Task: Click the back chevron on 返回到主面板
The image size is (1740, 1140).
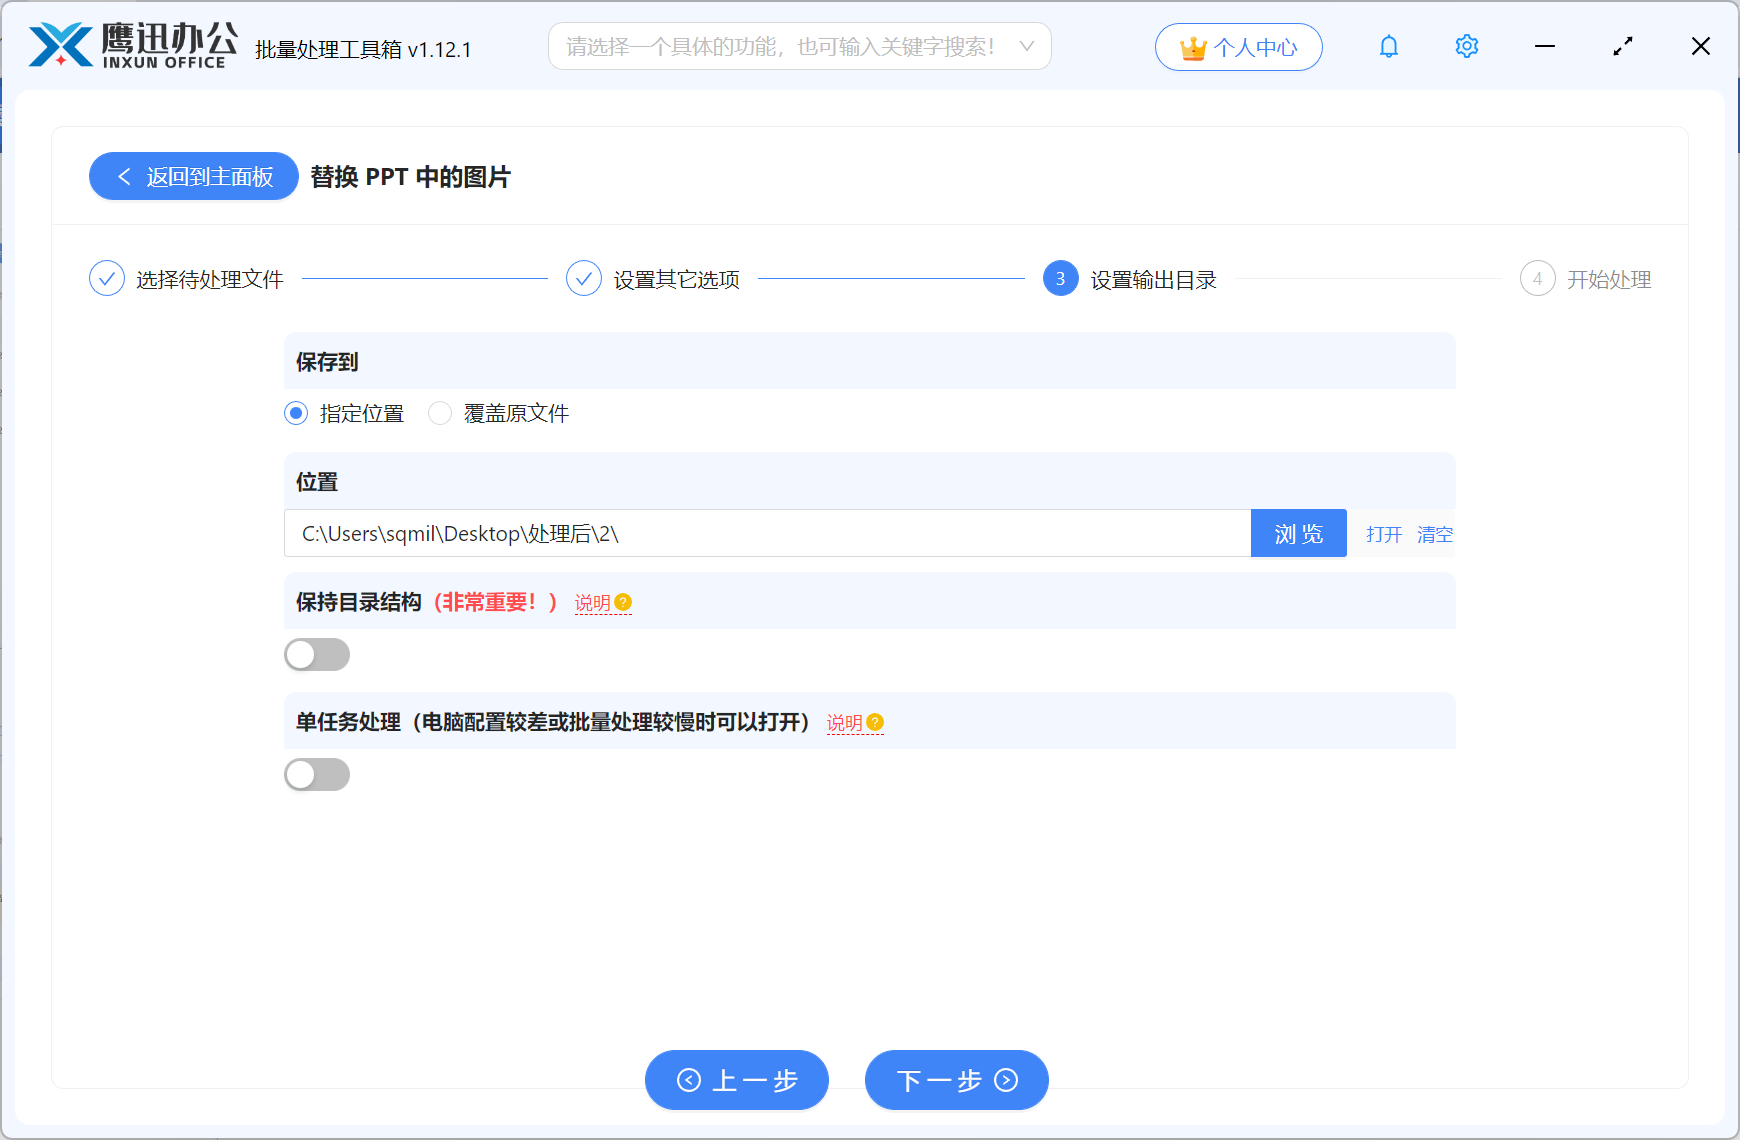Action: click(124, 176)
